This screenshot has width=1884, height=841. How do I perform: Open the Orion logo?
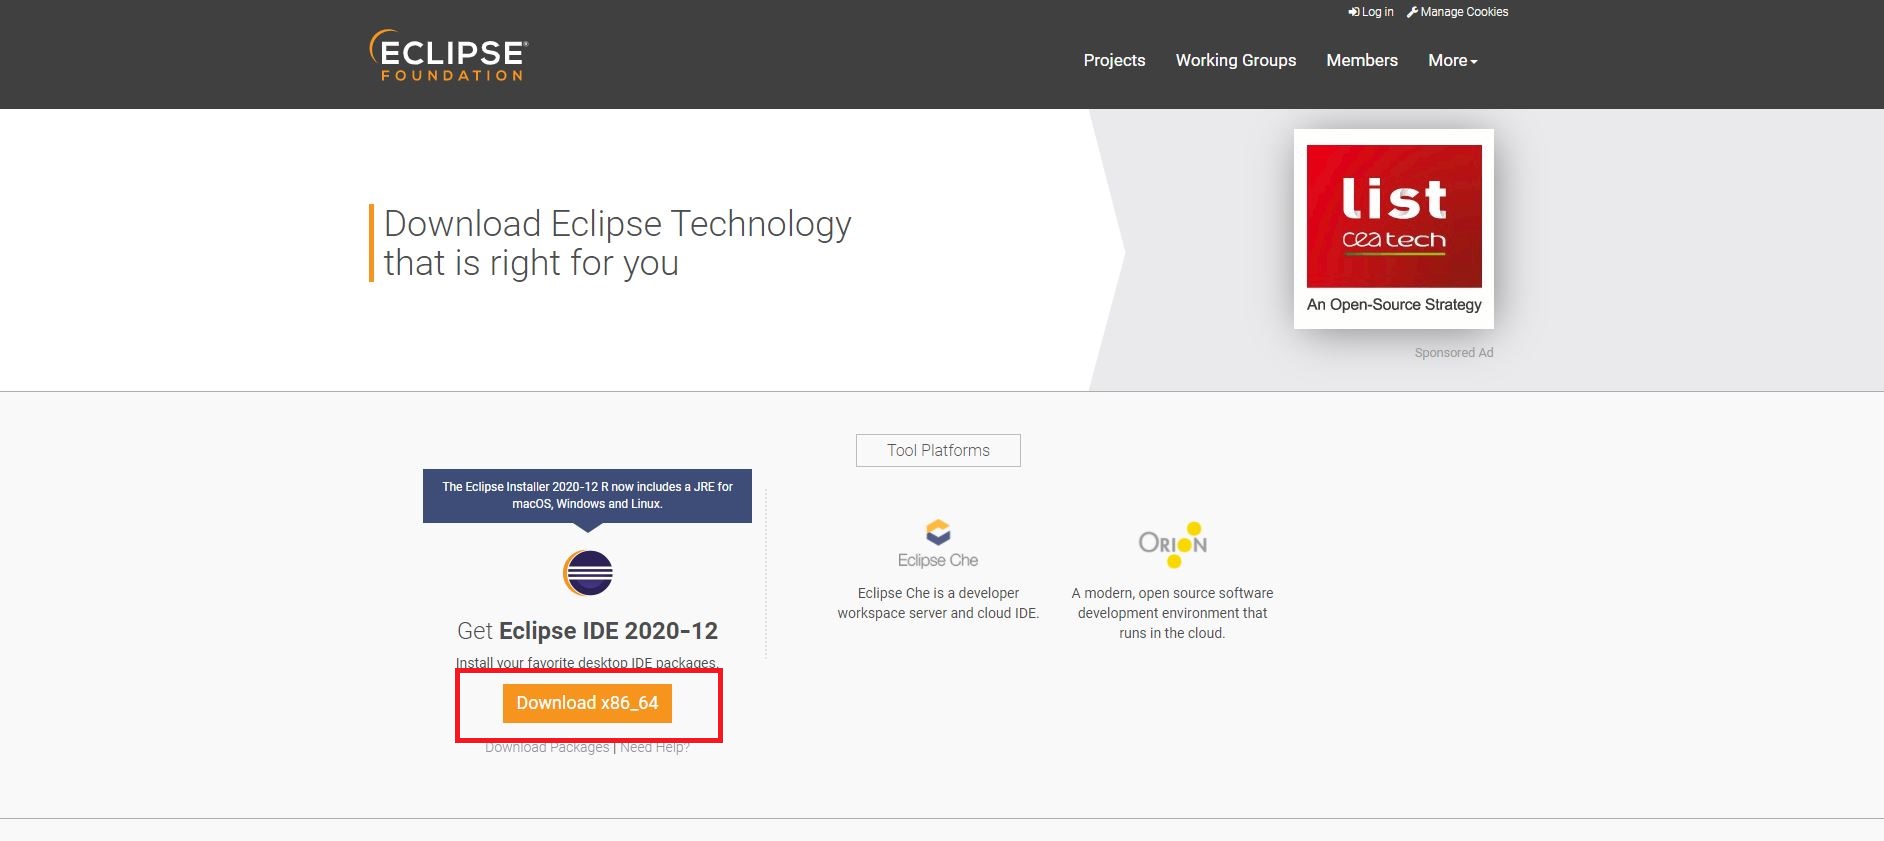[1173, 544]
